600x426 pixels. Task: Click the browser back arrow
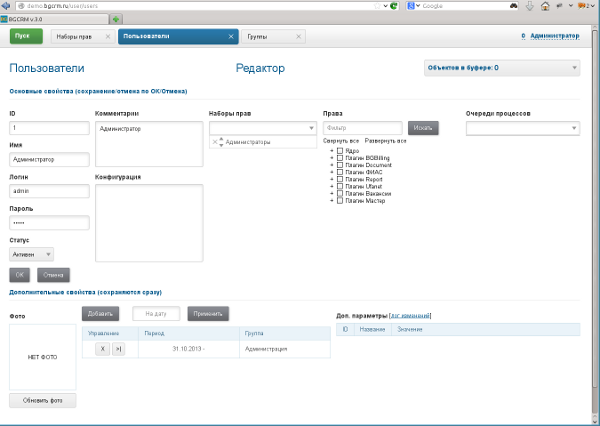(7, 6)
